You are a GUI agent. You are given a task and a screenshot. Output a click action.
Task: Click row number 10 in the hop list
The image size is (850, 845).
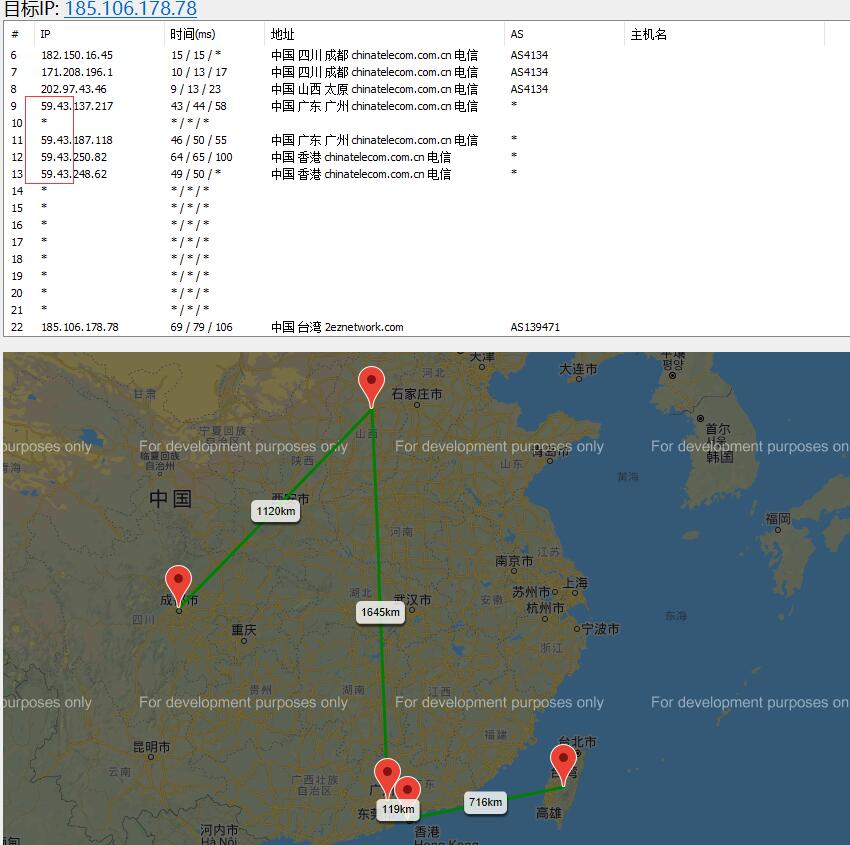click(x=17, y=123)
